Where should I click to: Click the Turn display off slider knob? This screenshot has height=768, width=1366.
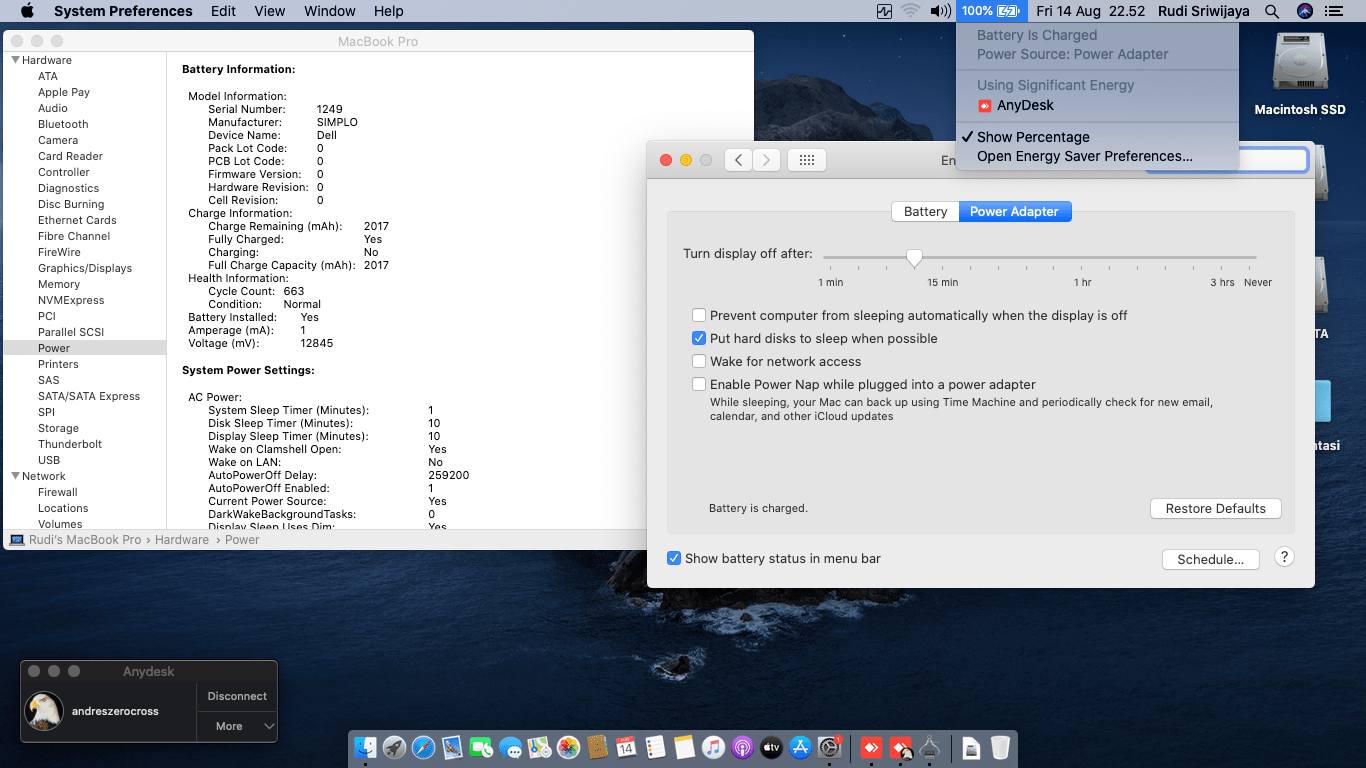coord(914,258)
